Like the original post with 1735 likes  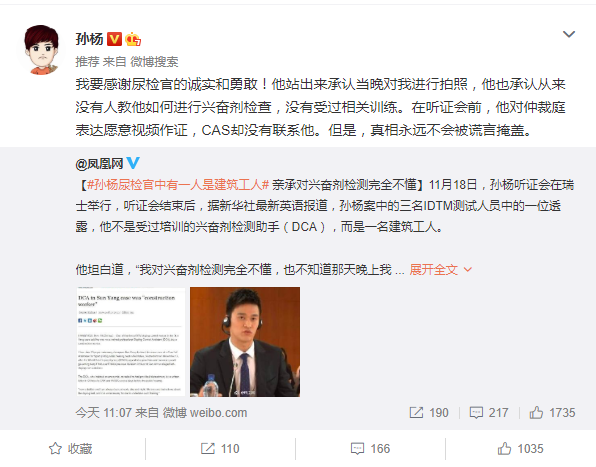(552, 413)
